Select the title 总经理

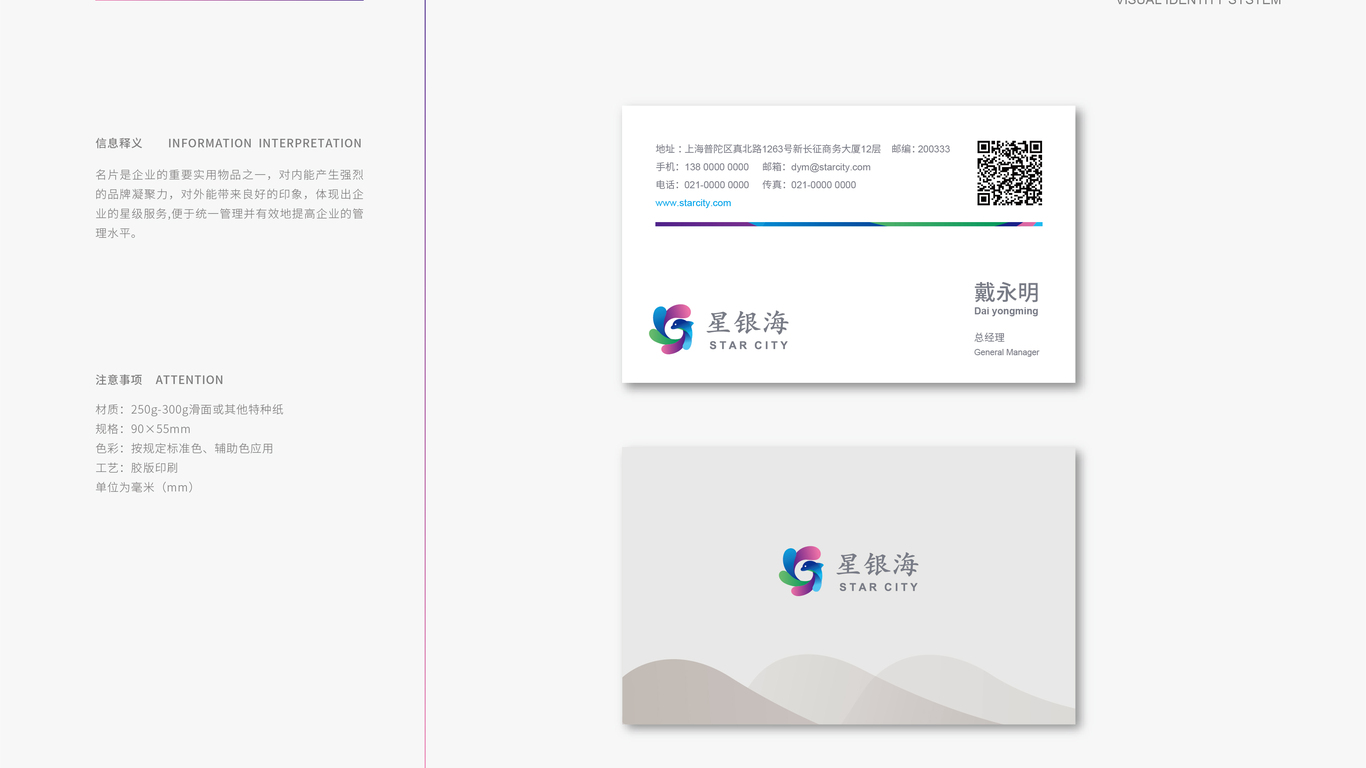click(x=989, y=338)
